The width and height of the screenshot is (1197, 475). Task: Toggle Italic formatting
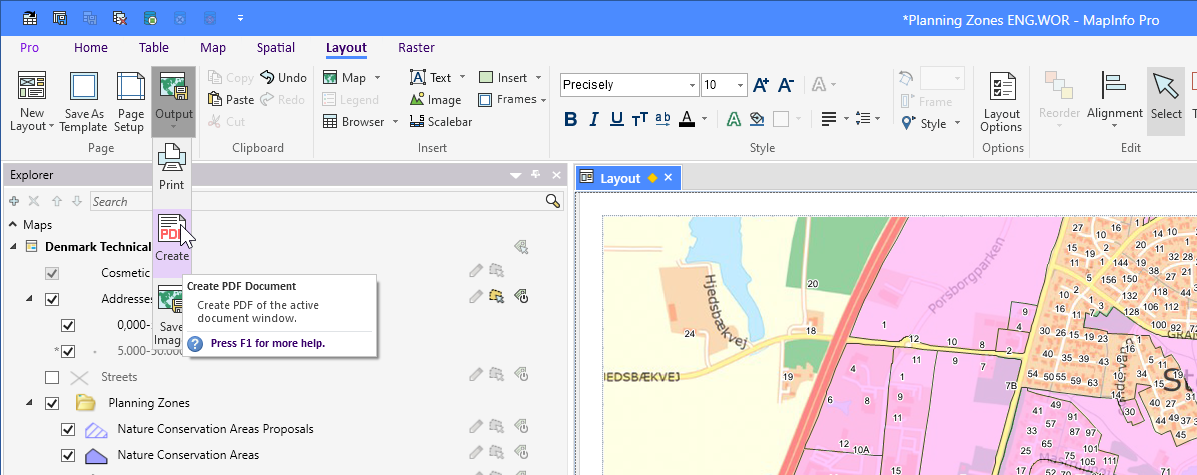coord(594,118)
